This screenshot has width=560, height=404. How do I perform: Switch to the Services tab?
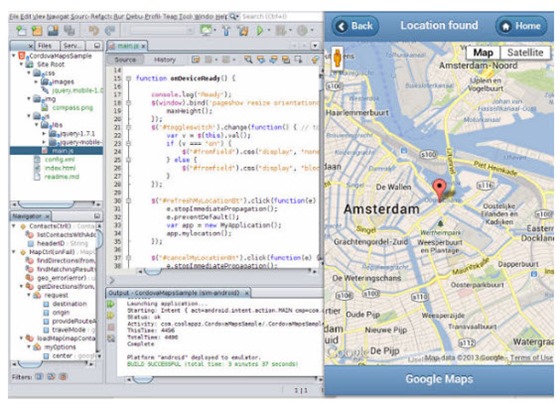(72, 46)
